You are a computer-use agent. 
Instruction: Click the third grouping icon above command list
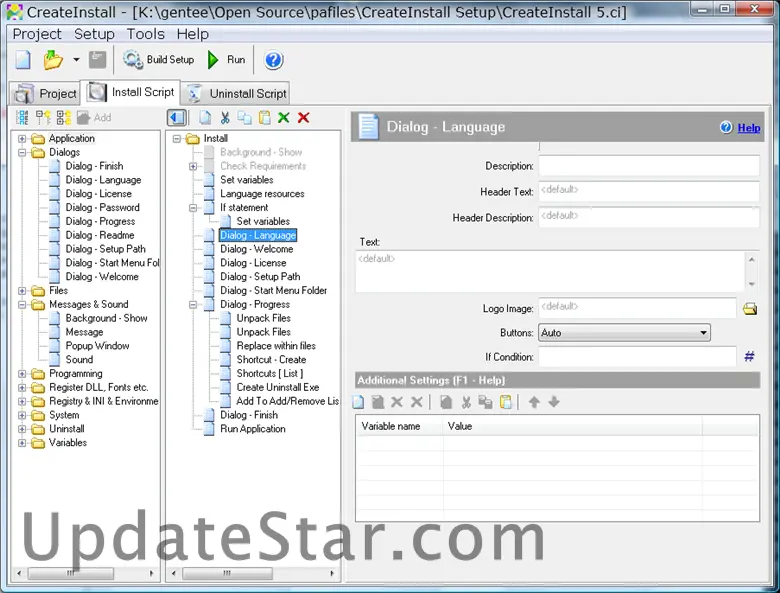tap(64, 117)
